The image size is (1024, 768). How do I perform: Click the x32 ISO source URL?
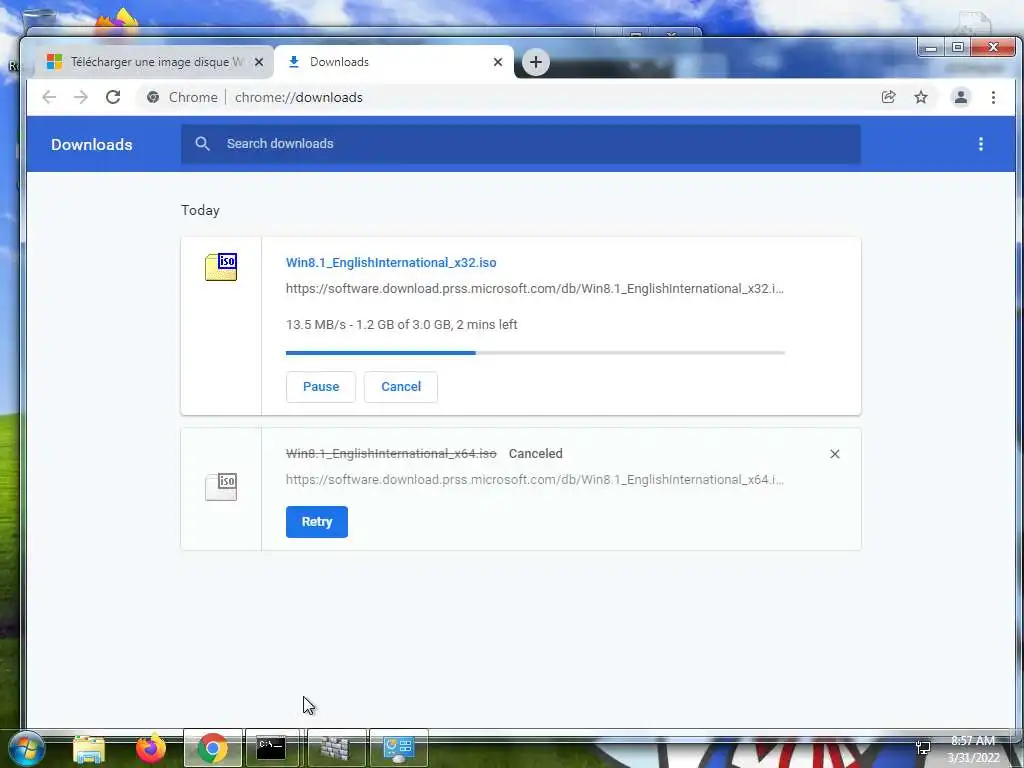coord(534,289)
